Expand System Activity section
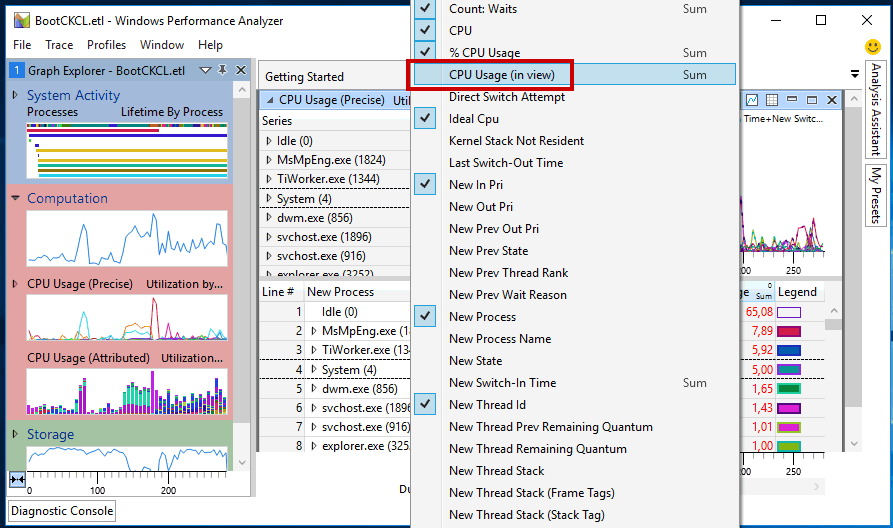The width and height of the screenshot is (893, 528). point(15,95)
